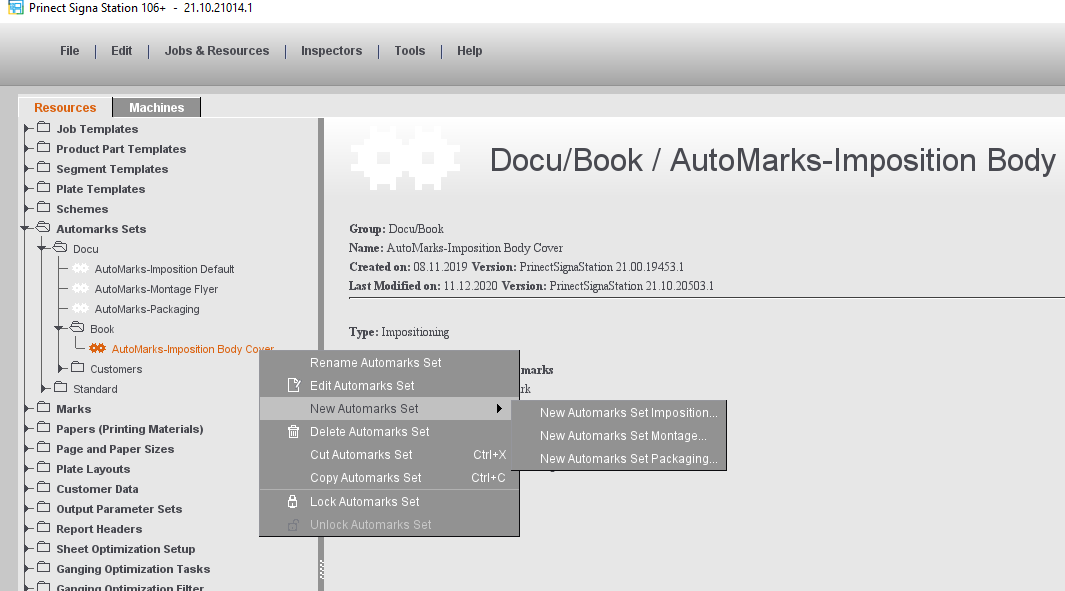Click the Papers (Printing Materials) folder icon
Screen dimensions: 1065x591
tap(44, 428)
